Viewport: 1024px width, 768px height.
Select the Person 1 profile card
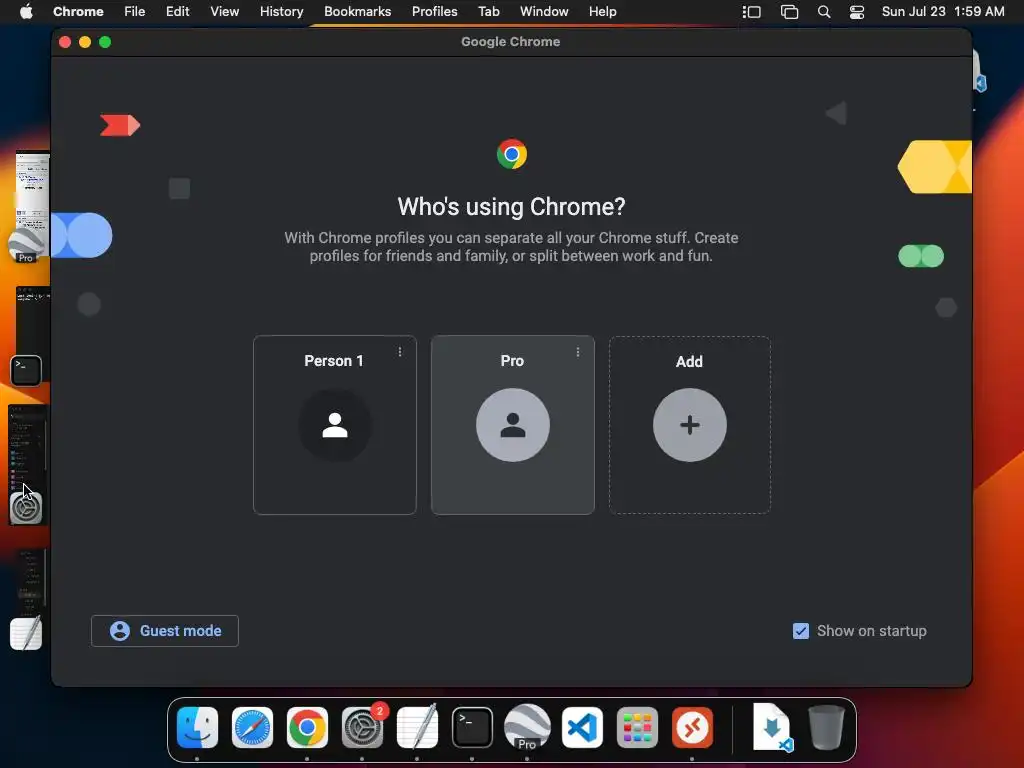pyautogui.click(x=334, y=424)
